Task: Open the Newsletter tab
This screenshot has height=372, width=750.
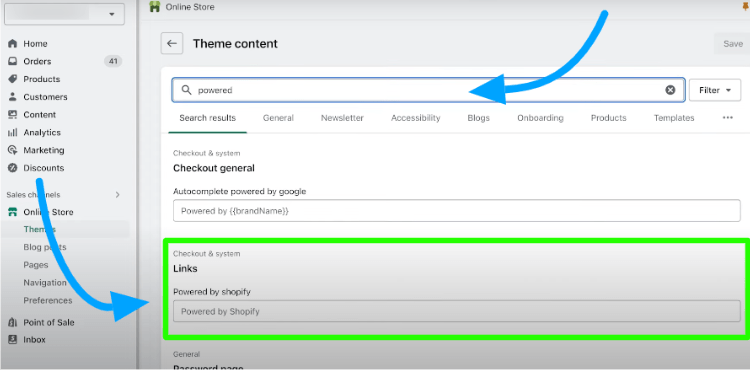Action: point(342,118)
